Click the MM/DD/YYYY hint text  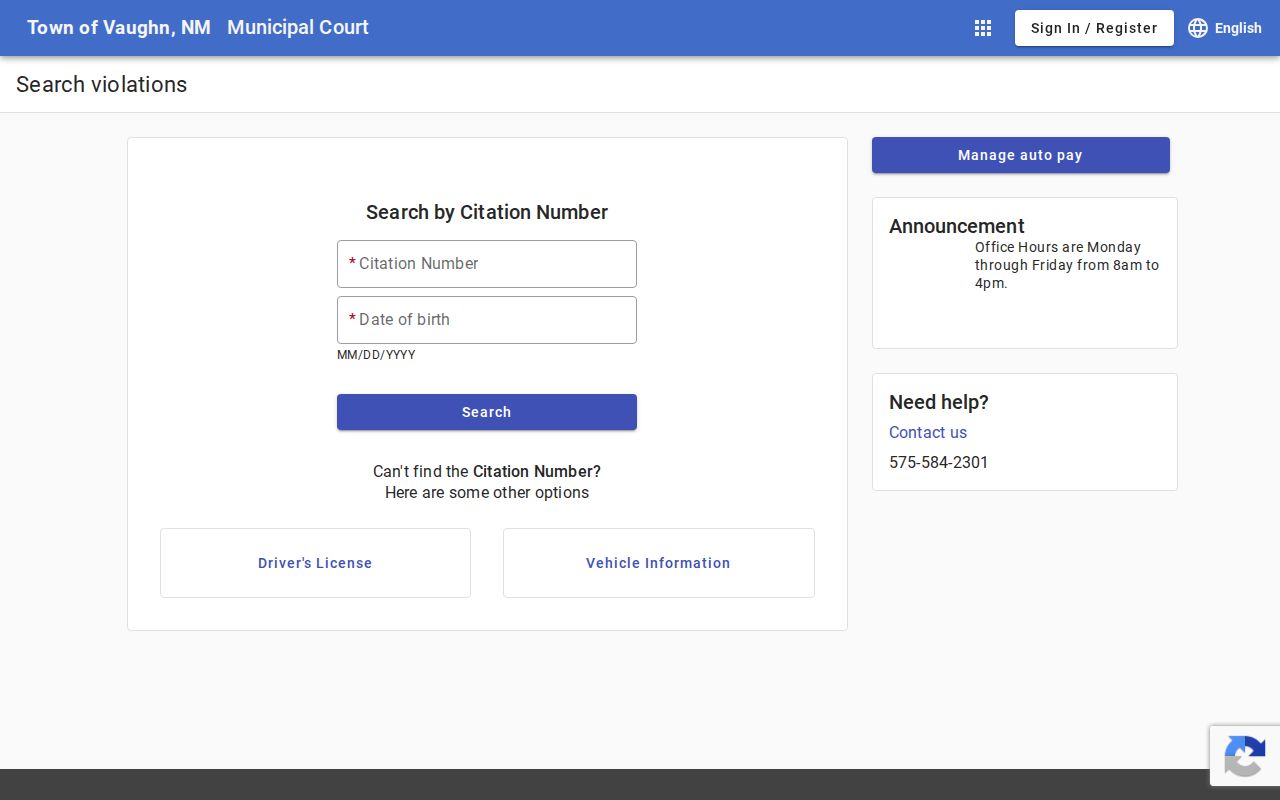point(376,355)
